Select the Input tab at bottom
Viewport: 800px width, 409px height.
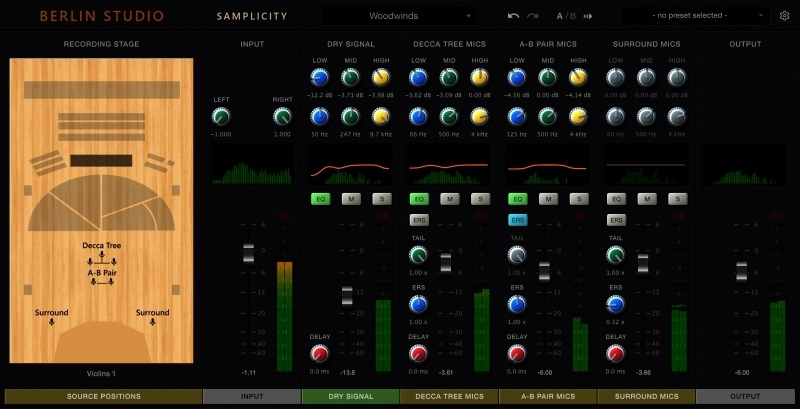[x=252, y=396]
